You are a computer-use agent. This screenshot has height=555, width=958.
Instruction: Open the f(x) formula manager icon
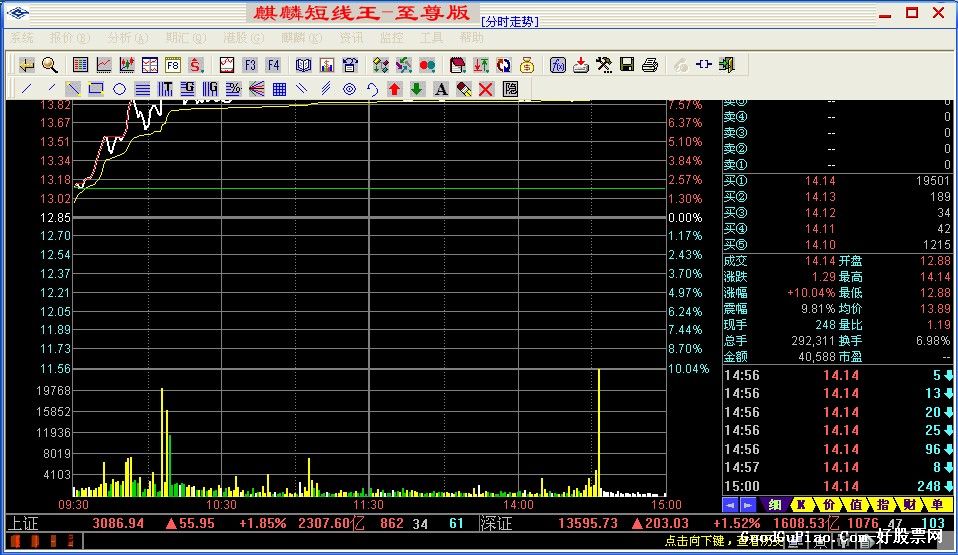(557, 65)
